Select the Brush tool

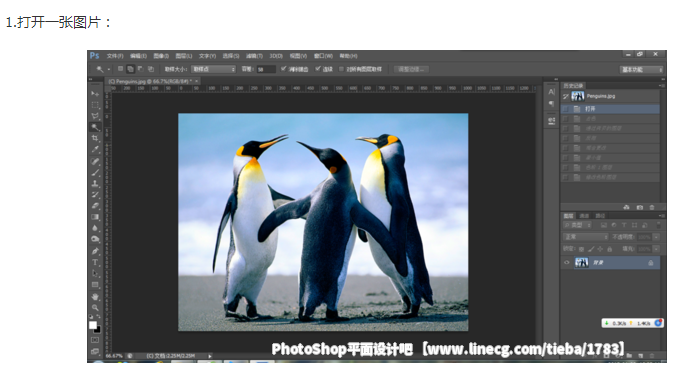tap(95, 173)
